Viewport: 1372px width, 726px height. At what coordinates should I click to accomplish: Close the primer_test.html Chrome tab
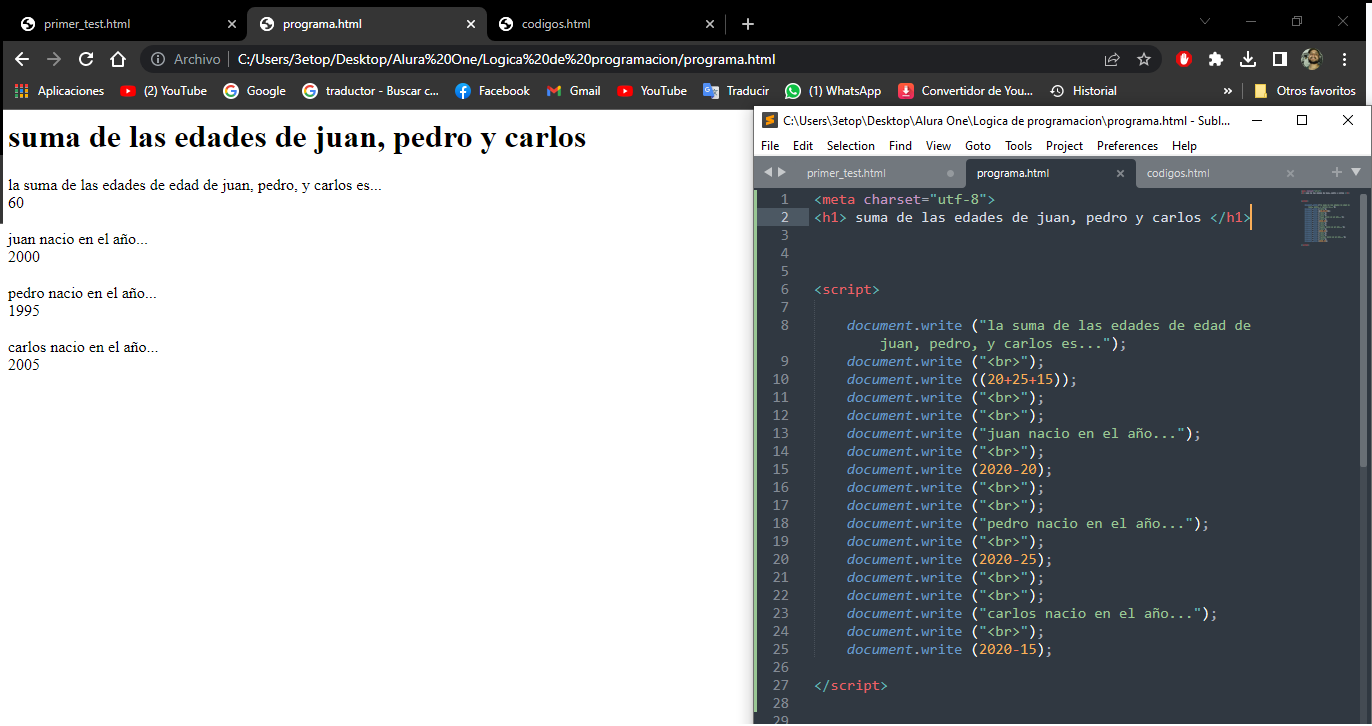point(232,24)
